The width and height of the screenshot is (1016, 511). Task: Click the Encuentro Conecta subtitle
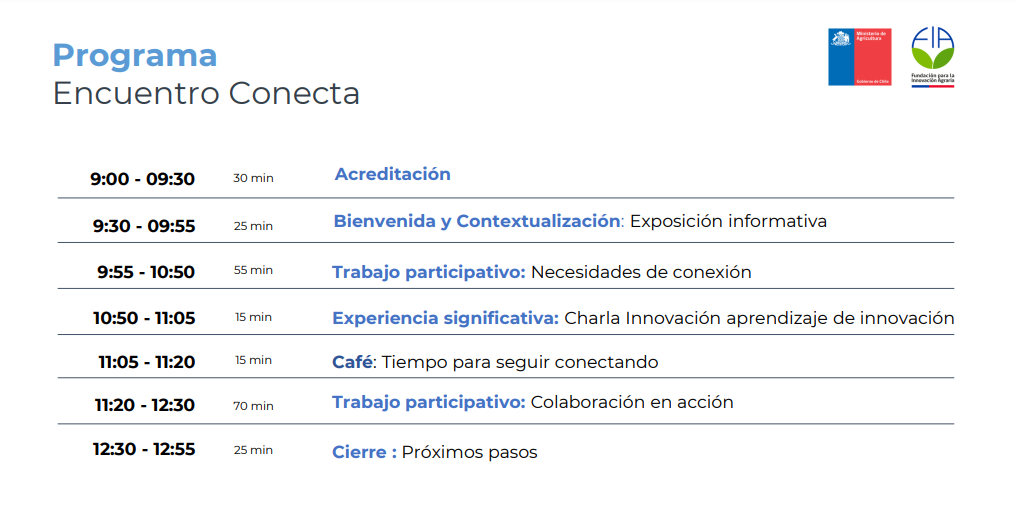pos(206,93)
